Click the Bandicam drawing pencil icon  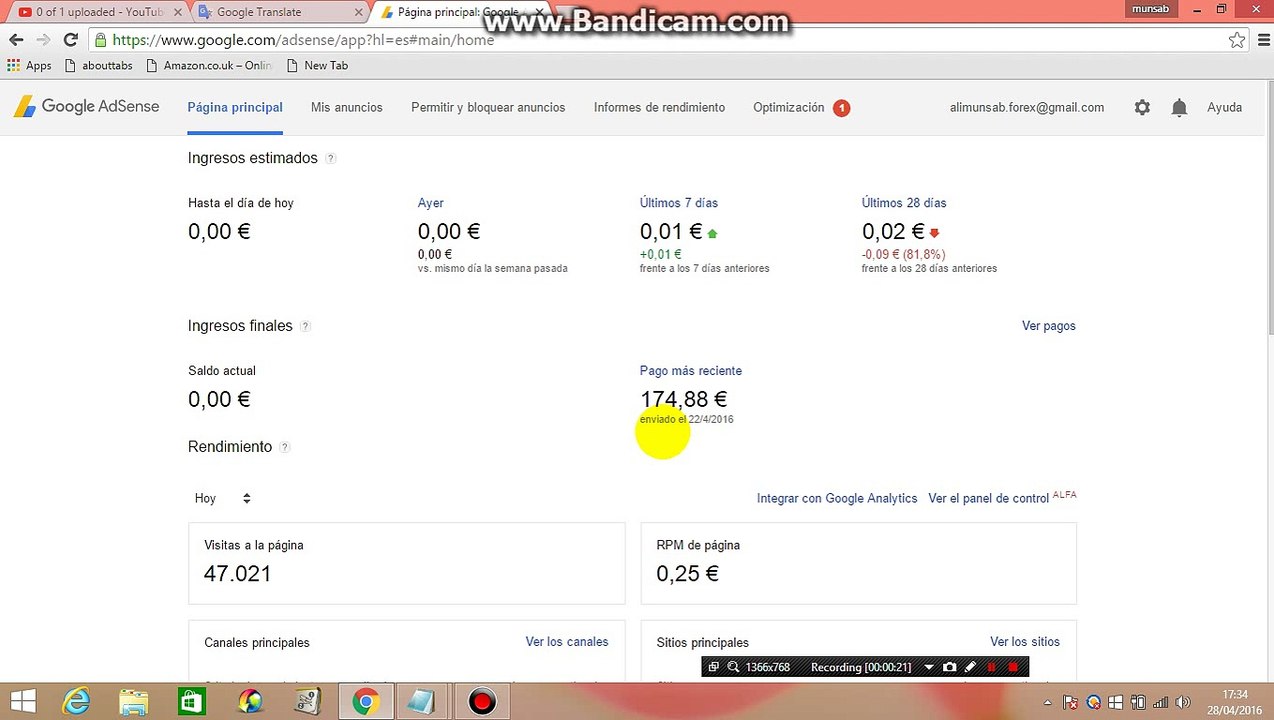[x=970, y=667]
